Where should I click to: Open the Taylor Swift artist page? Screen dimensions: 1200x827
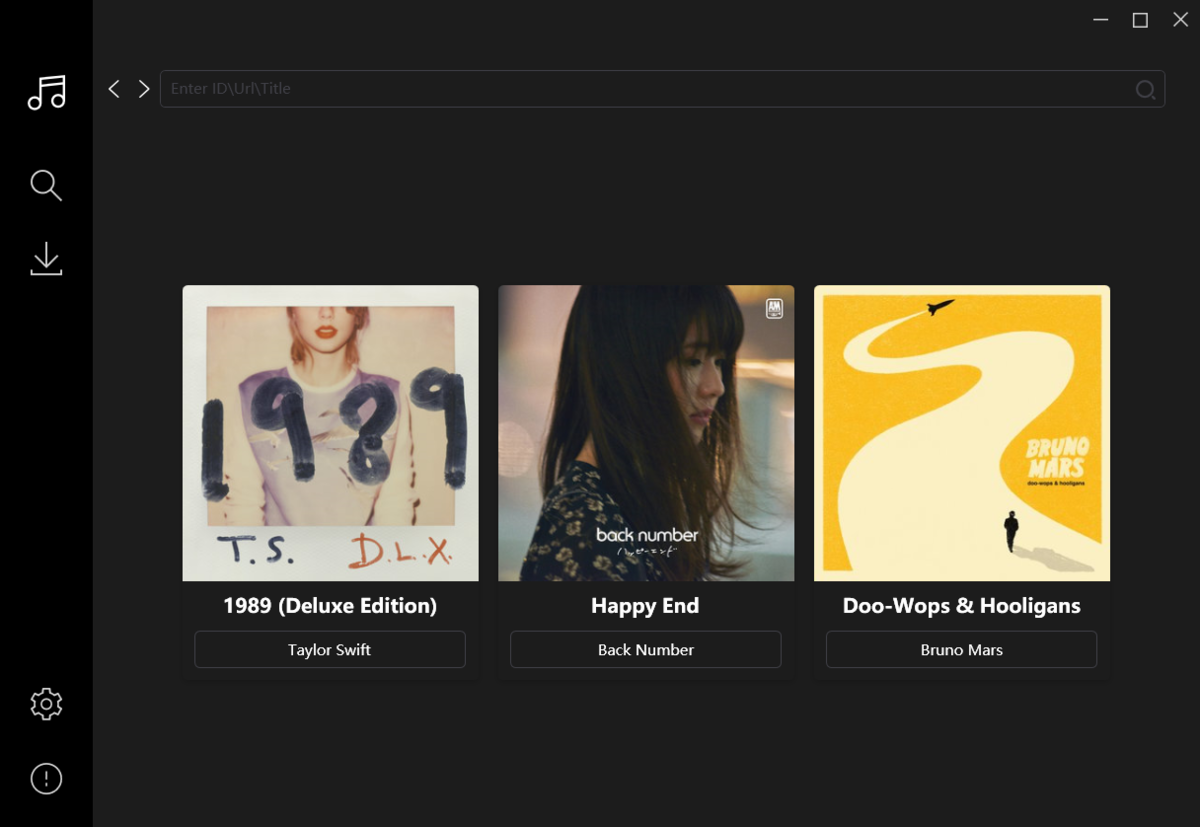click(330, 649)
